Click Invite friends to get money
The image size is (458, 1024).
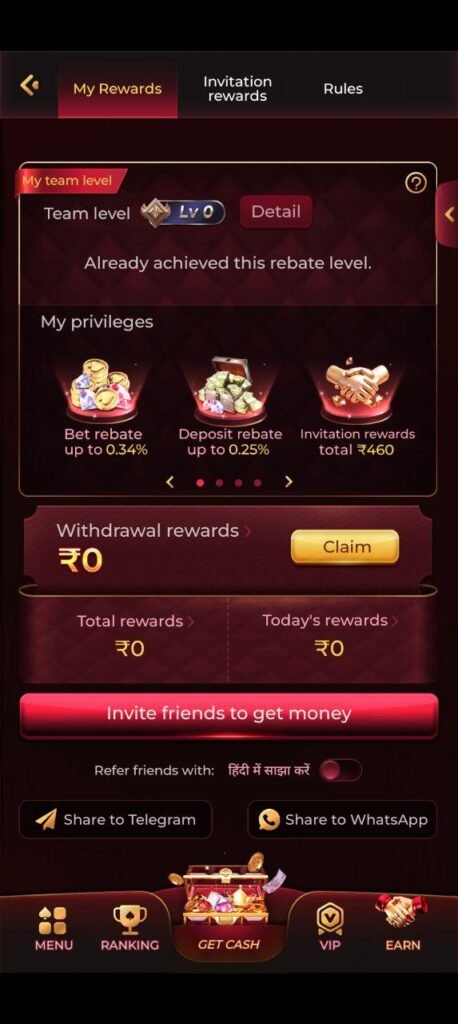coord(229,714)
